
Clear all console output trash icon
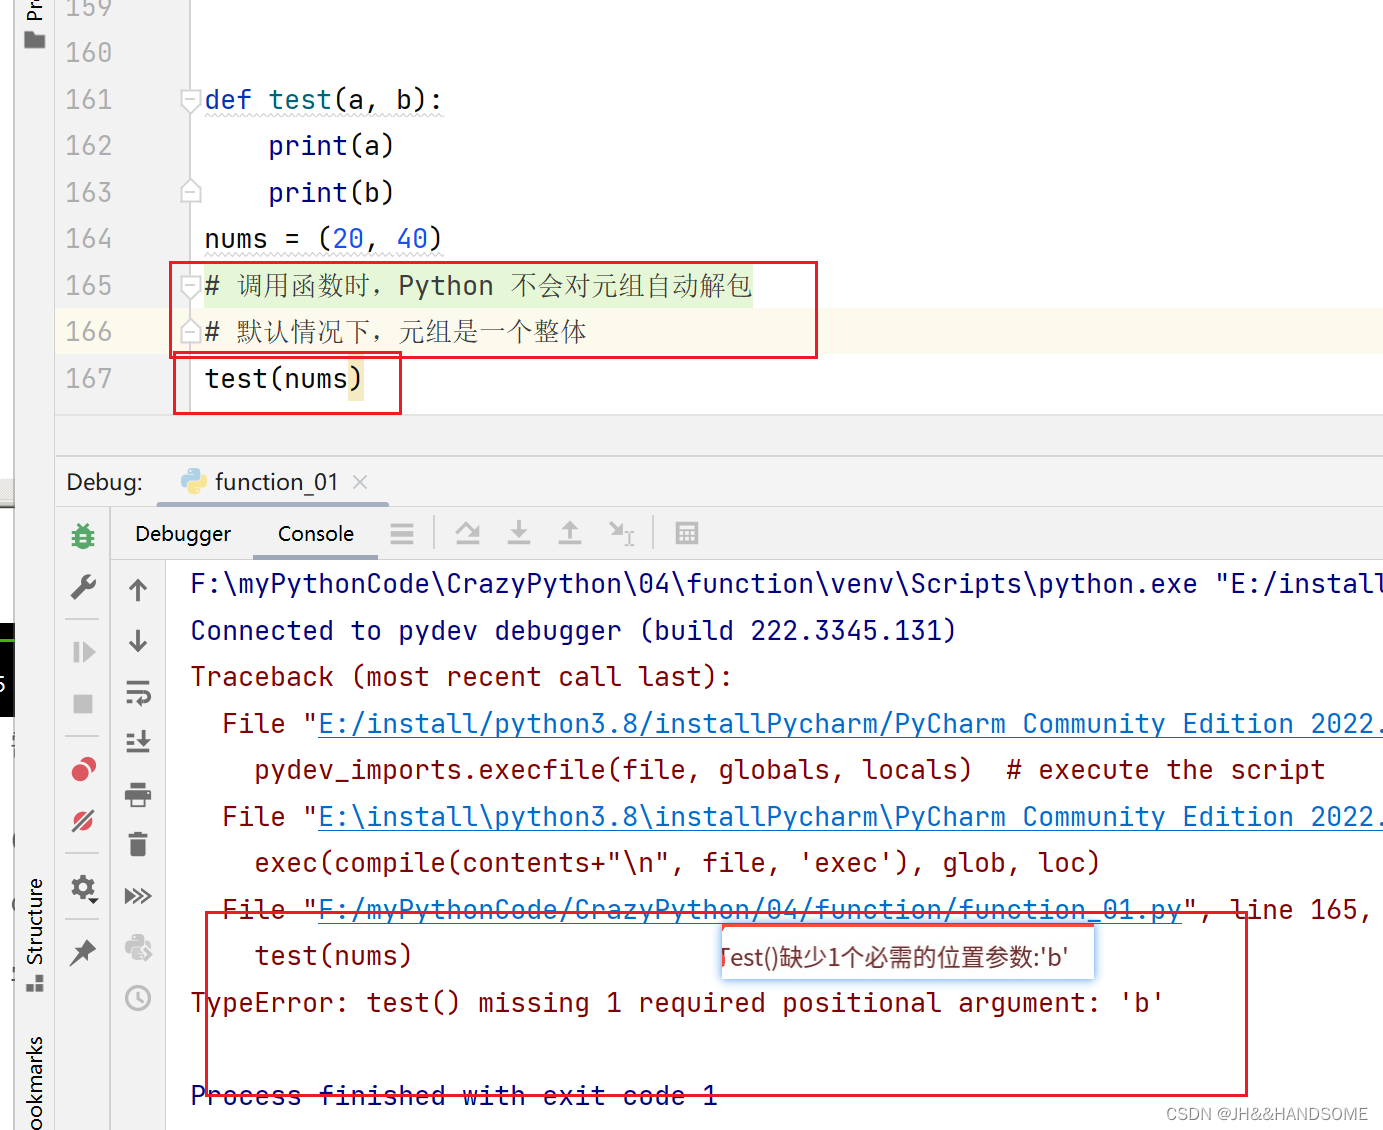pyautogui.click(x=138, y=845)
